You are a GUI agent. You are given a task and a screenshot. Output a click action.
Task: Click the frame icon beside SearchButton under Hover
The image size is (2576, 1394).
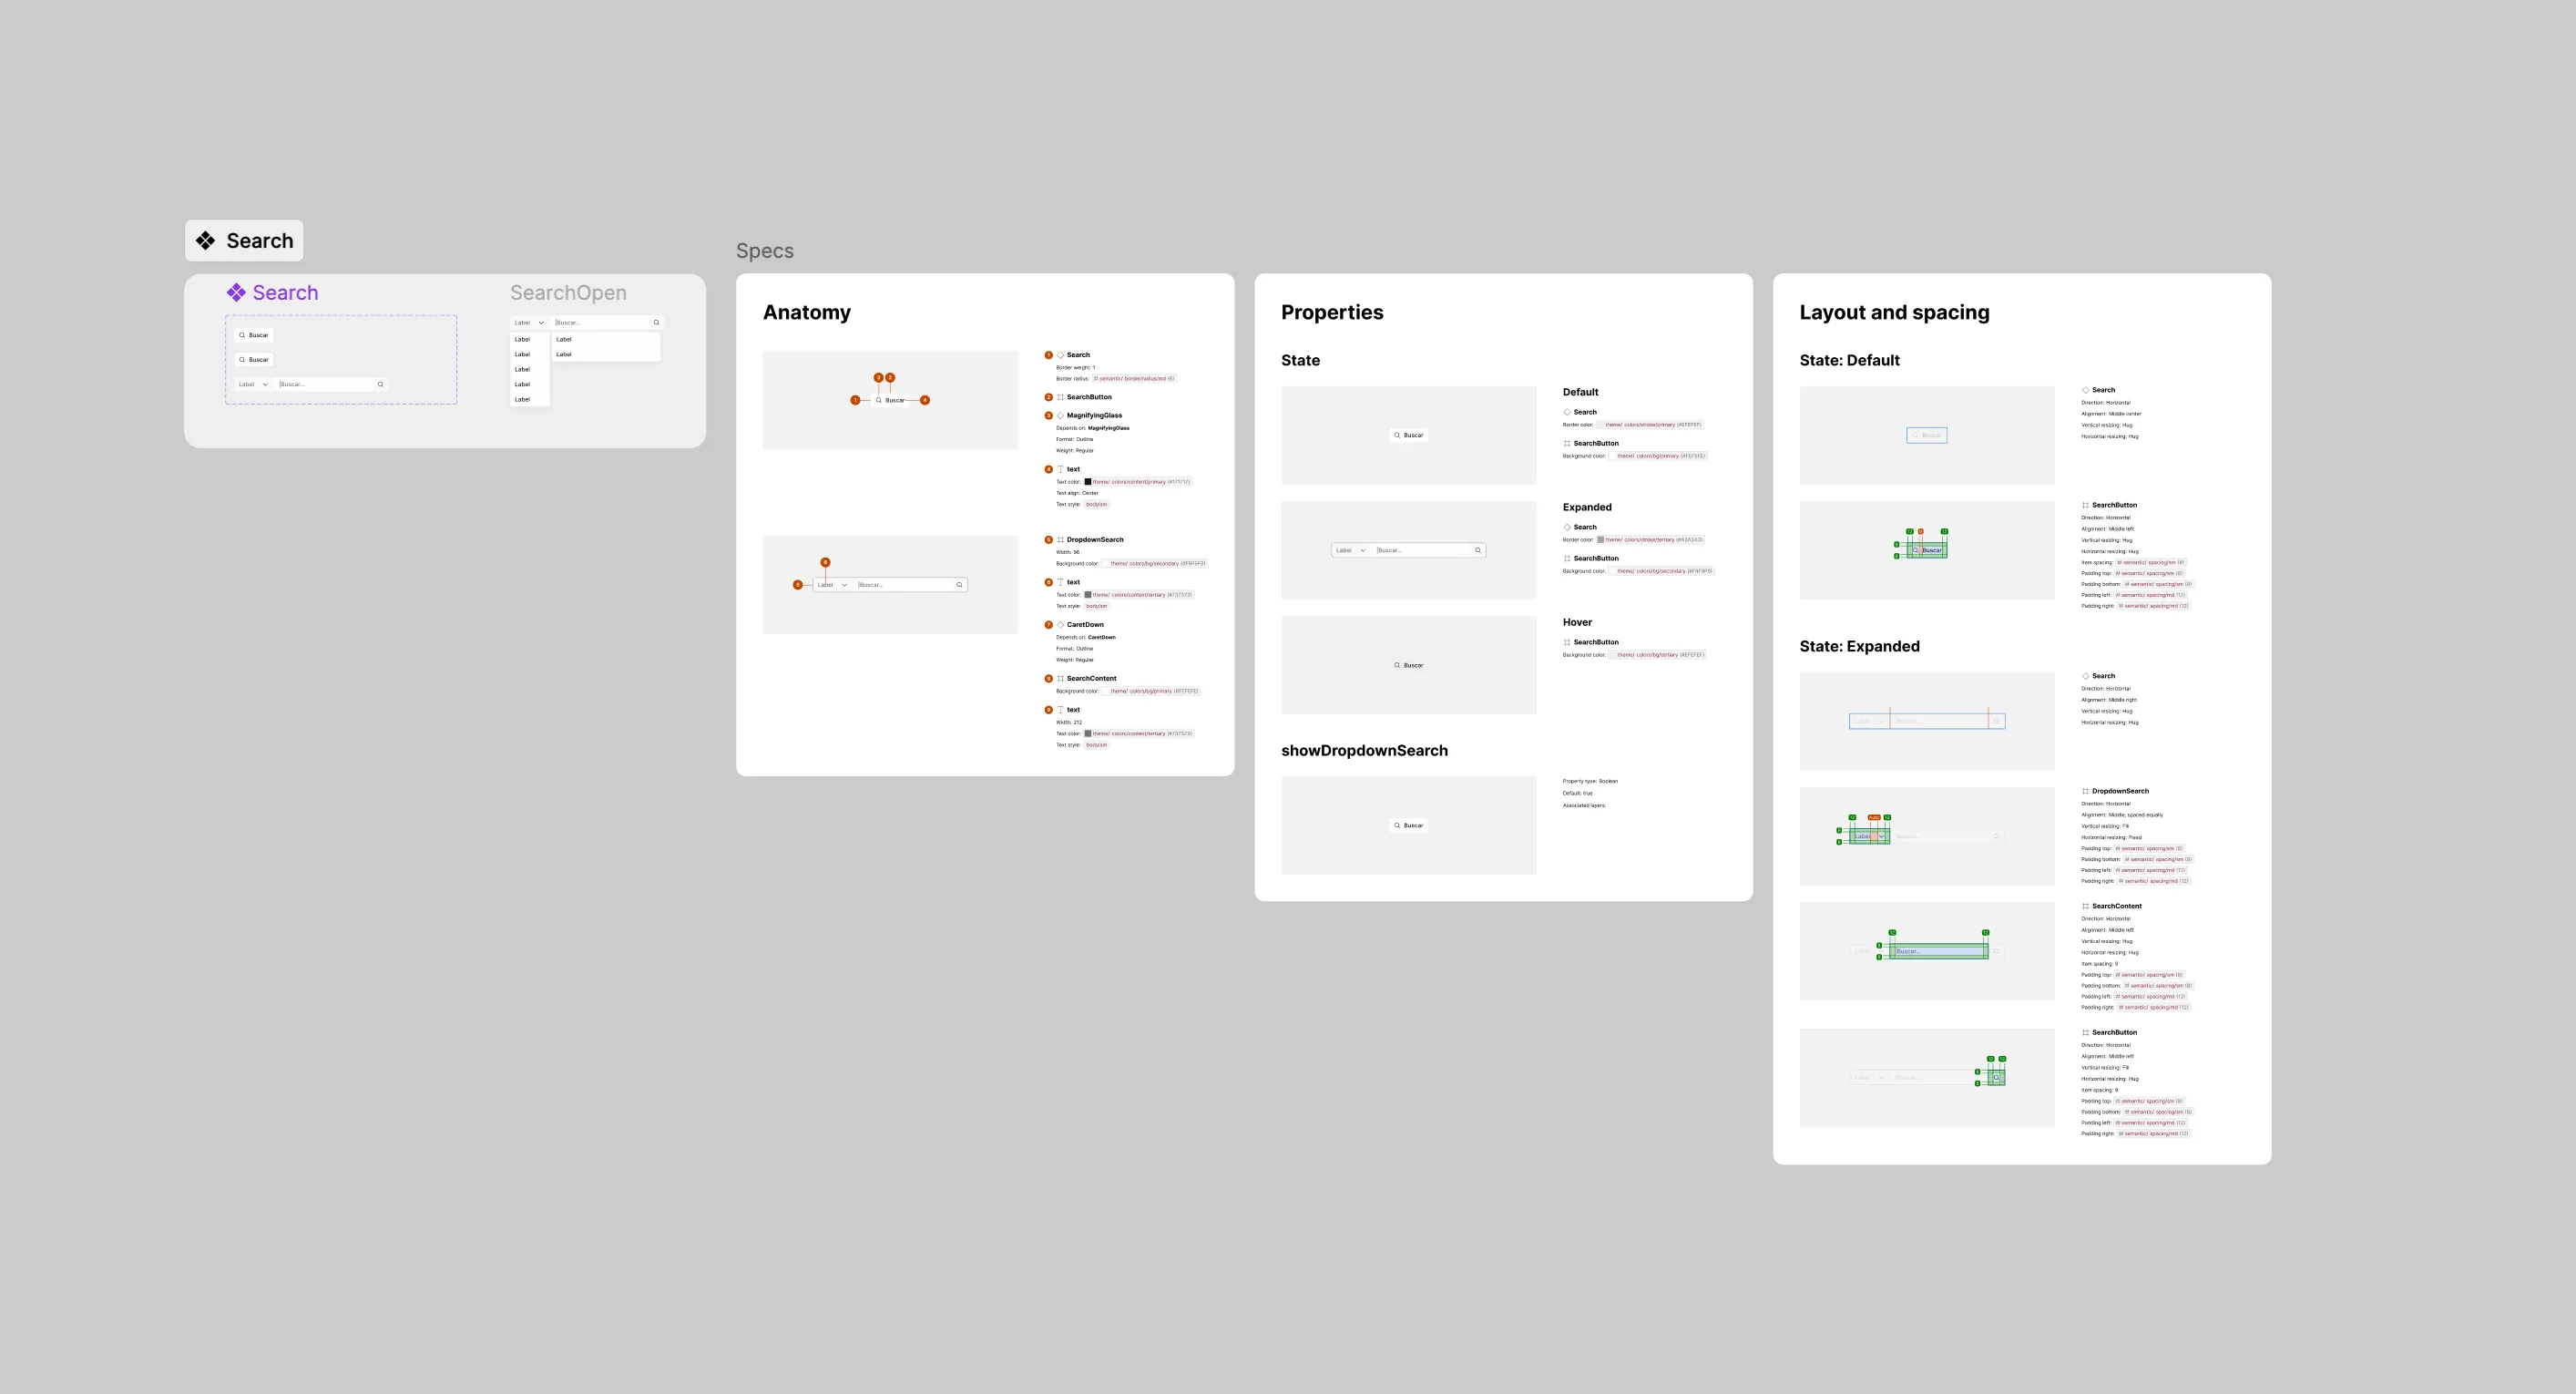click(1567, 642)
